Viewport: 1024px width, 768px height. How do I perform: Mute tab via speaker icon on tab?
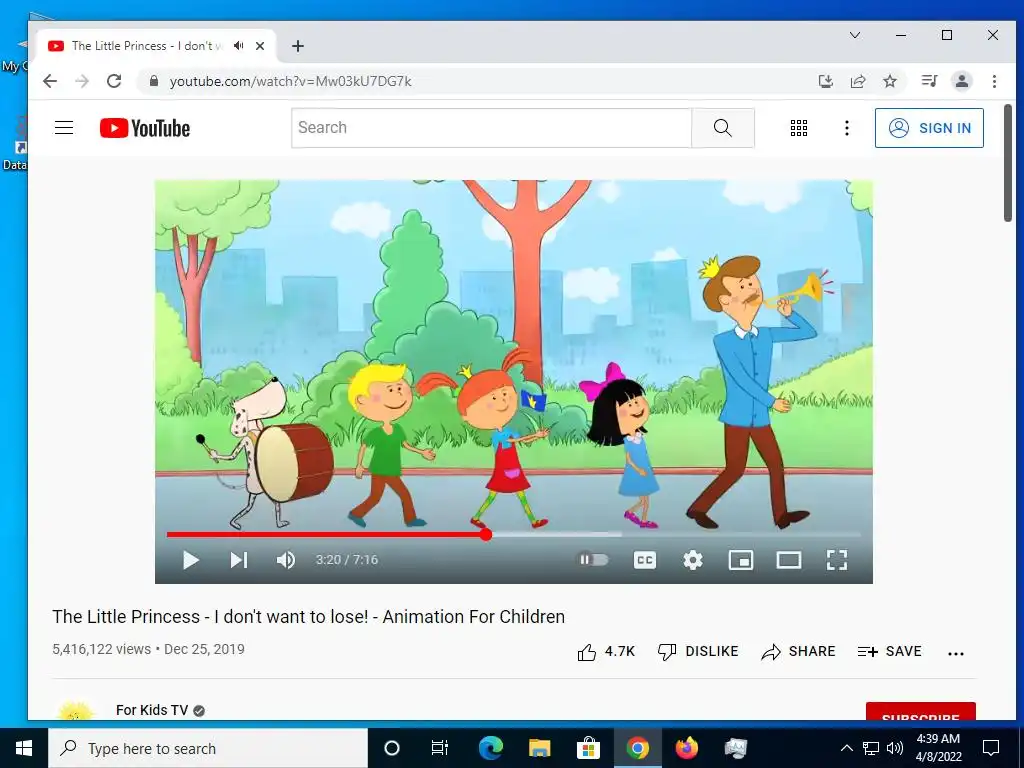pyautogui.click(x=239, y=46)
